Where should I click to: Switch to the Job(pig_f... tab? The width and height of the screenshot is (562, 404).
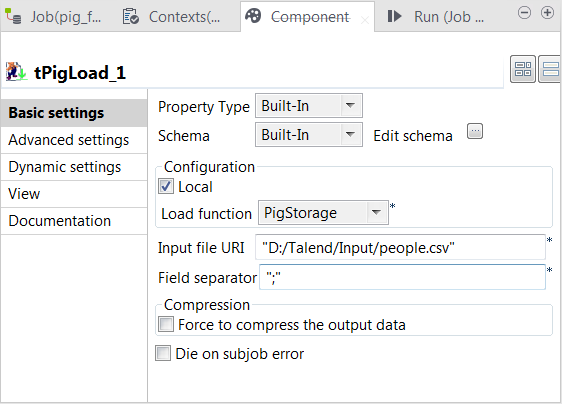click(x=53, y=16)
